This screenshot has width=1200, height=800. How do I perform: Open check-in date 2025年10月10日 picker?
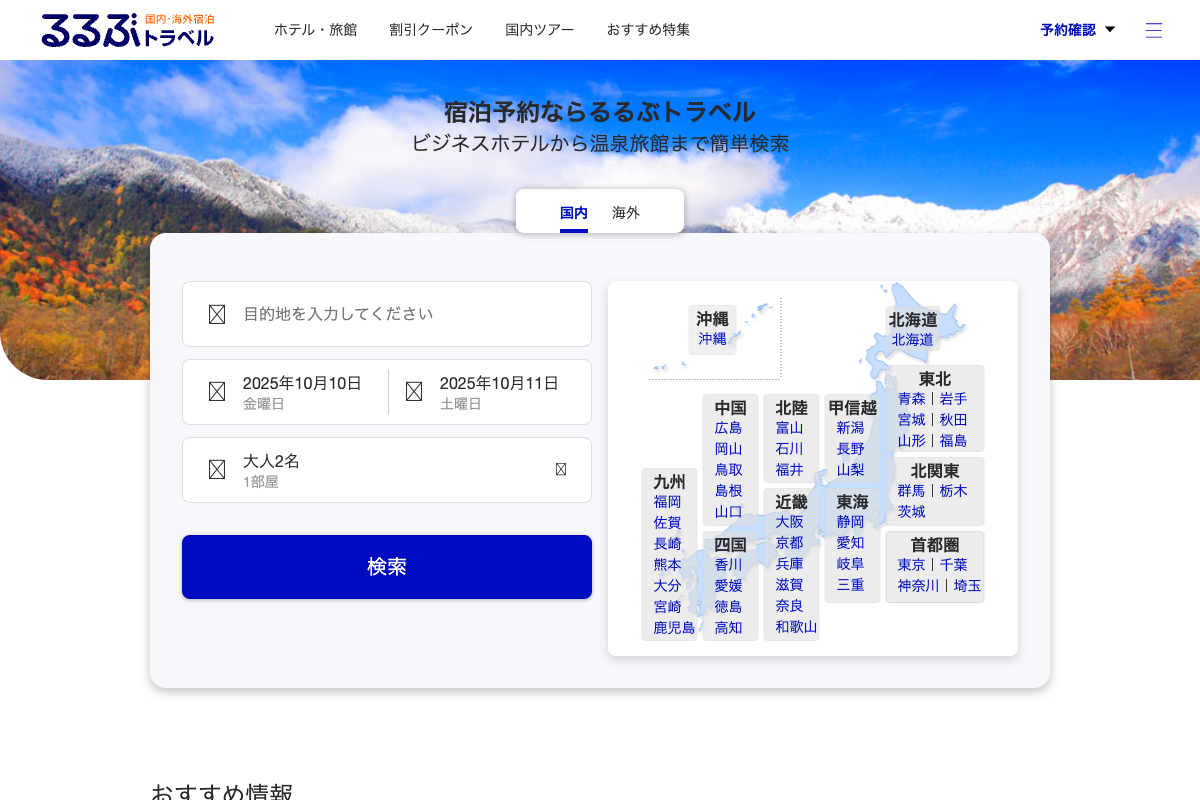point(301,392)
